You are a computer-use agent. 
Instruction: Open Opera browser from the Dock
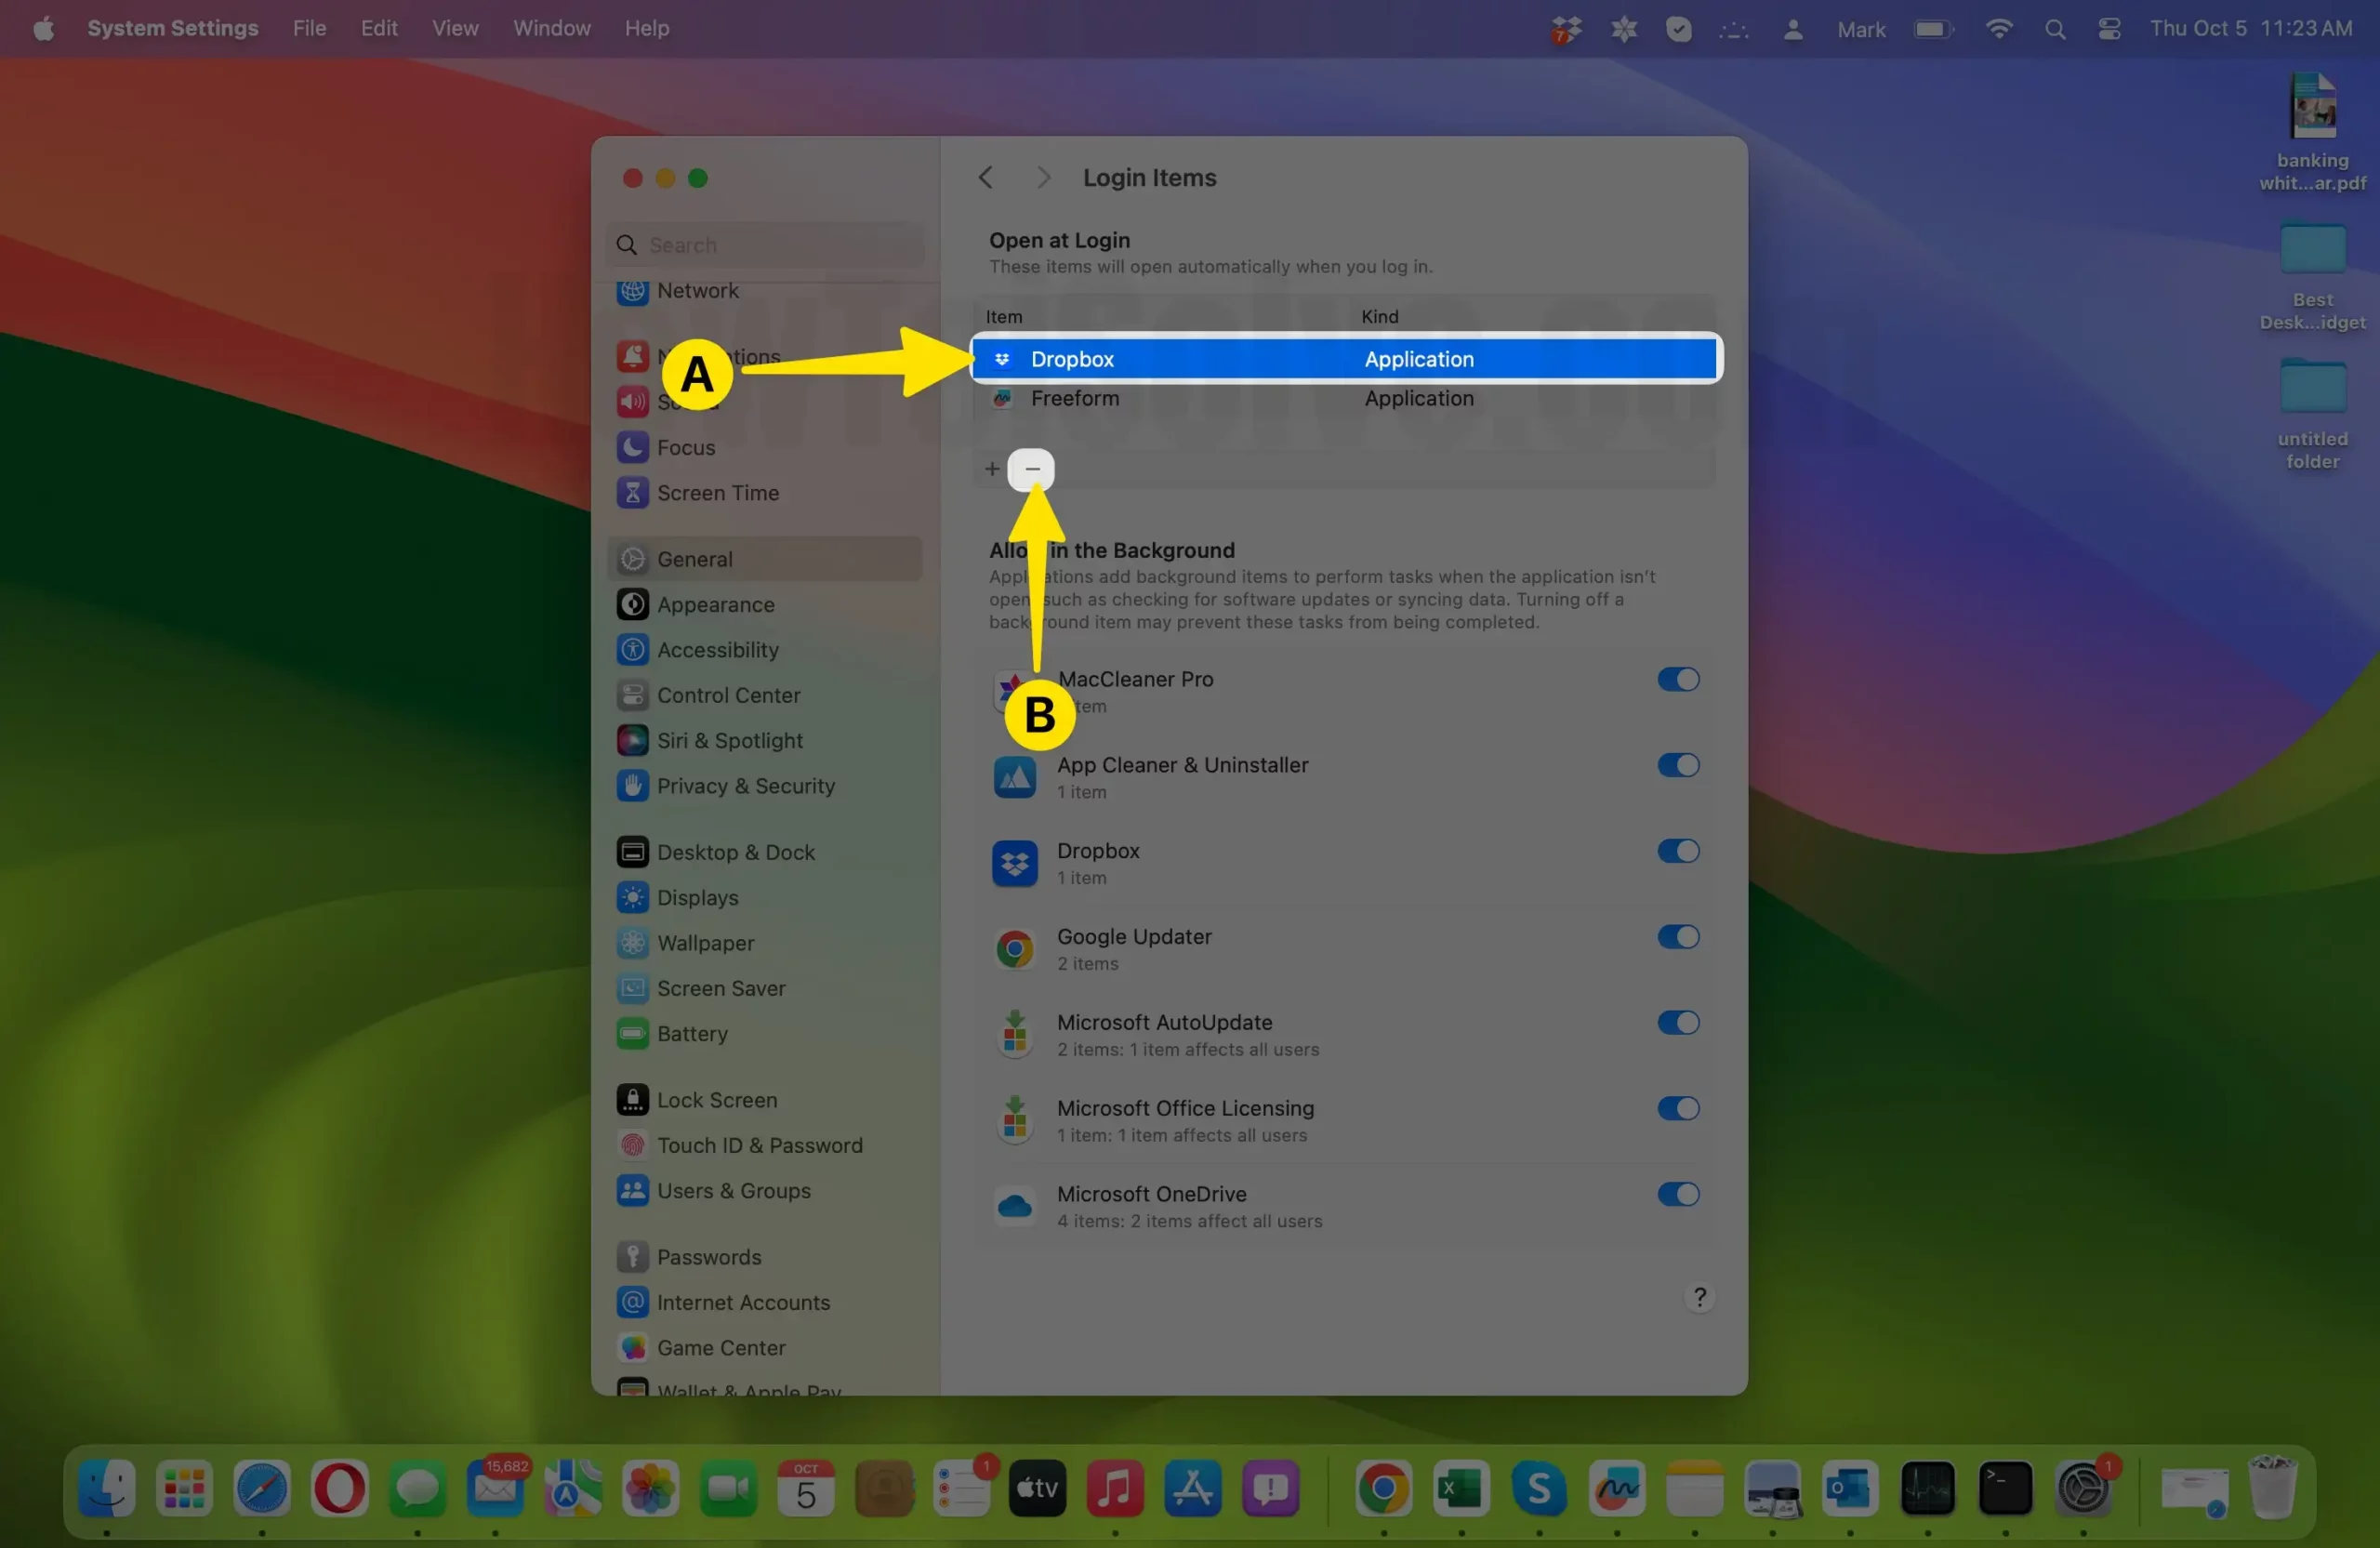[340, 1489]
